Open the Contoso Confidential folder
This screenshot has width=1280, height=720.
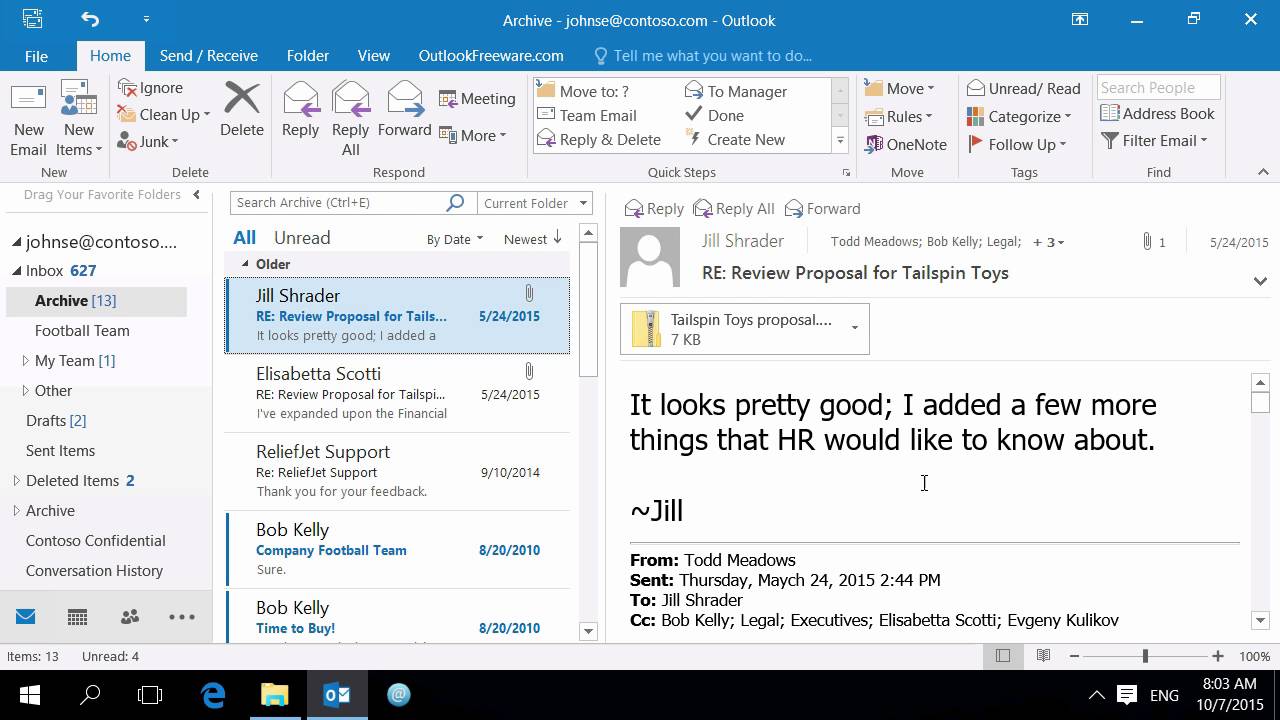point(95,540)
